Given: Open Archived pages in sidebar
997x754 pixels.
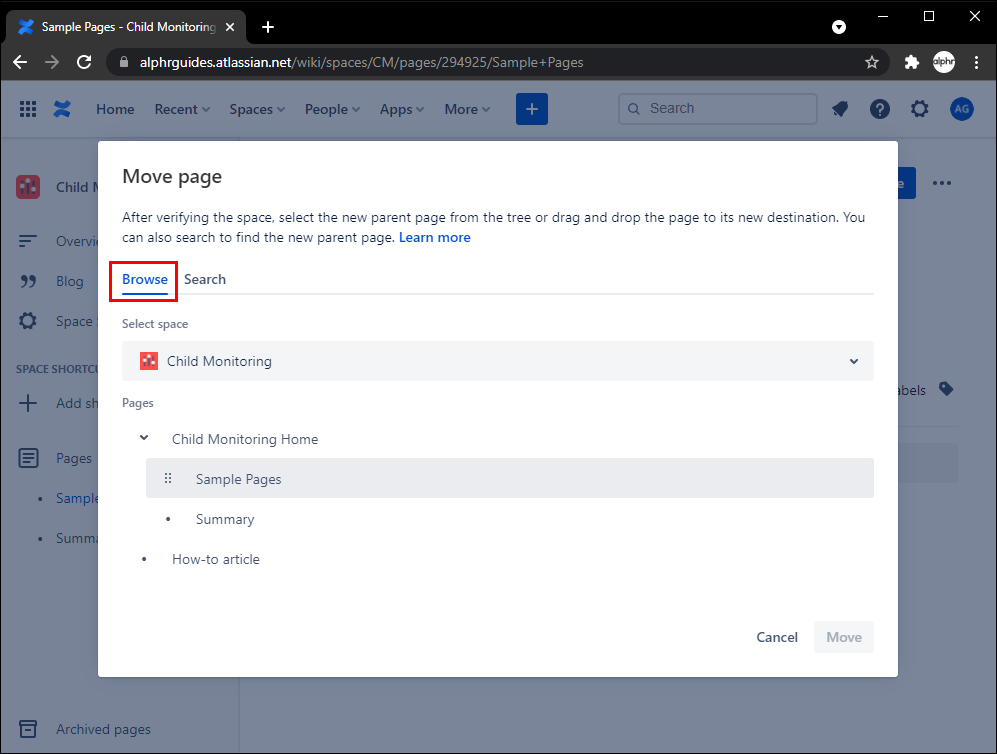Looking at the screenshot, I should tap(103, 729).
